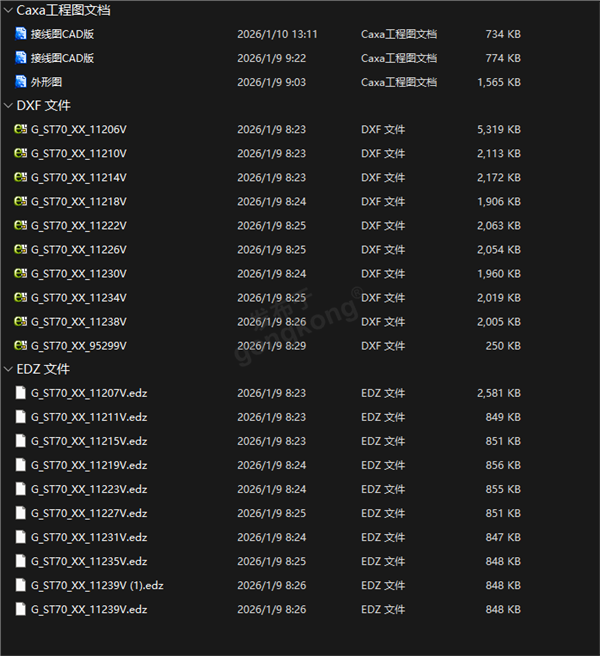This screenshot has height=656, width=600.
Task: Collapse the DXF 文件 group chevron
Action: pyautogui.click(x=7, y=105)
